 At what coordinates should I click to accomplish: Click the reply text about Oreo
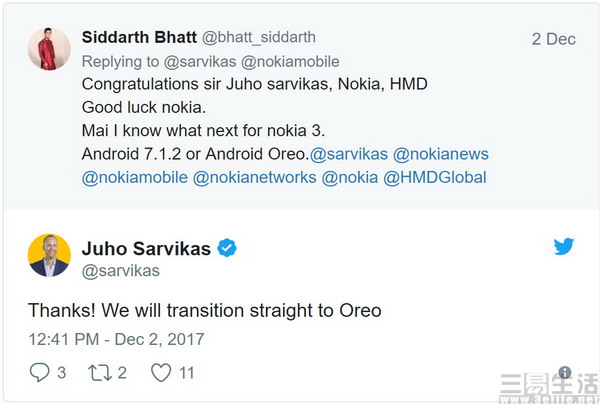[205, 310]
